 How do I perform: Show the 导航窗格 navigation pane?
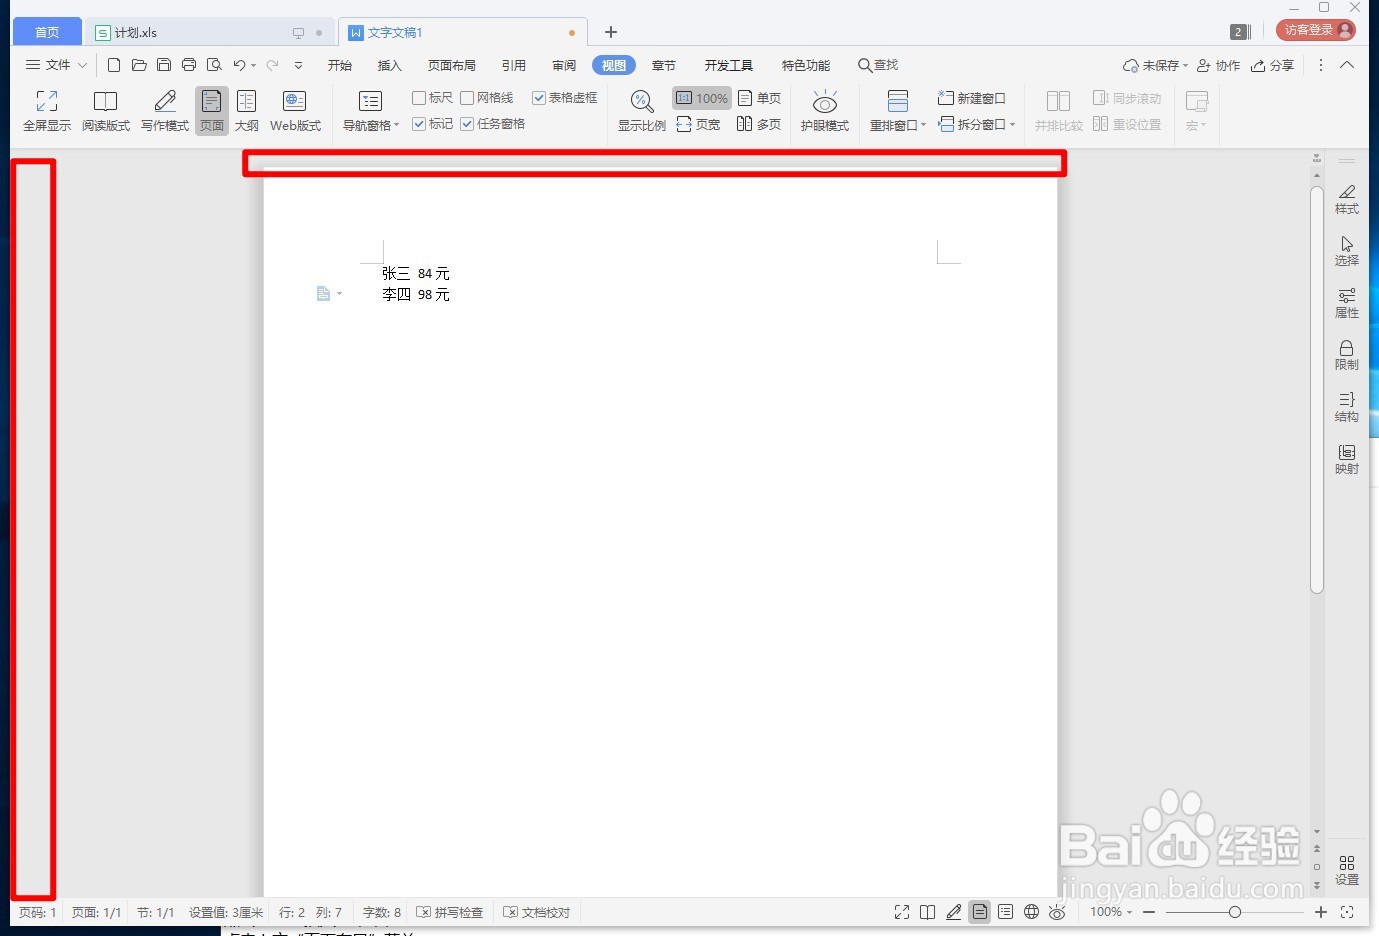(368, 110)
